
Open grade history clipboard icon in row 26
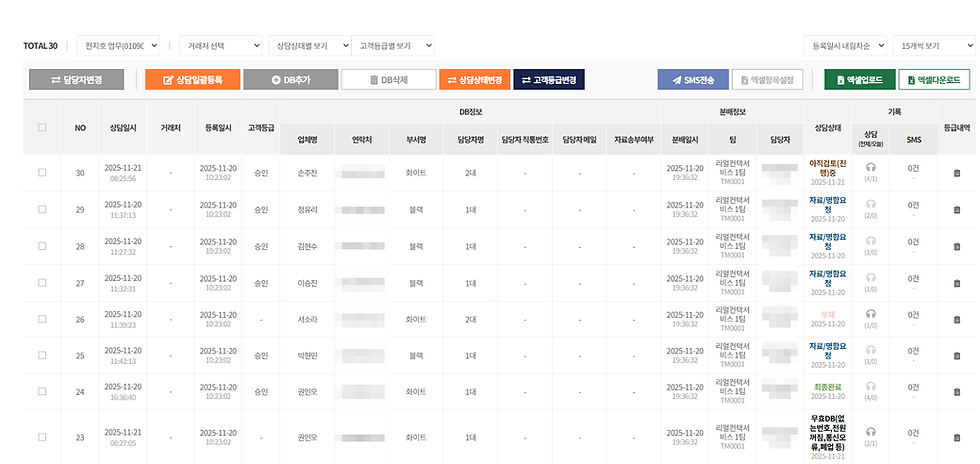957,320
